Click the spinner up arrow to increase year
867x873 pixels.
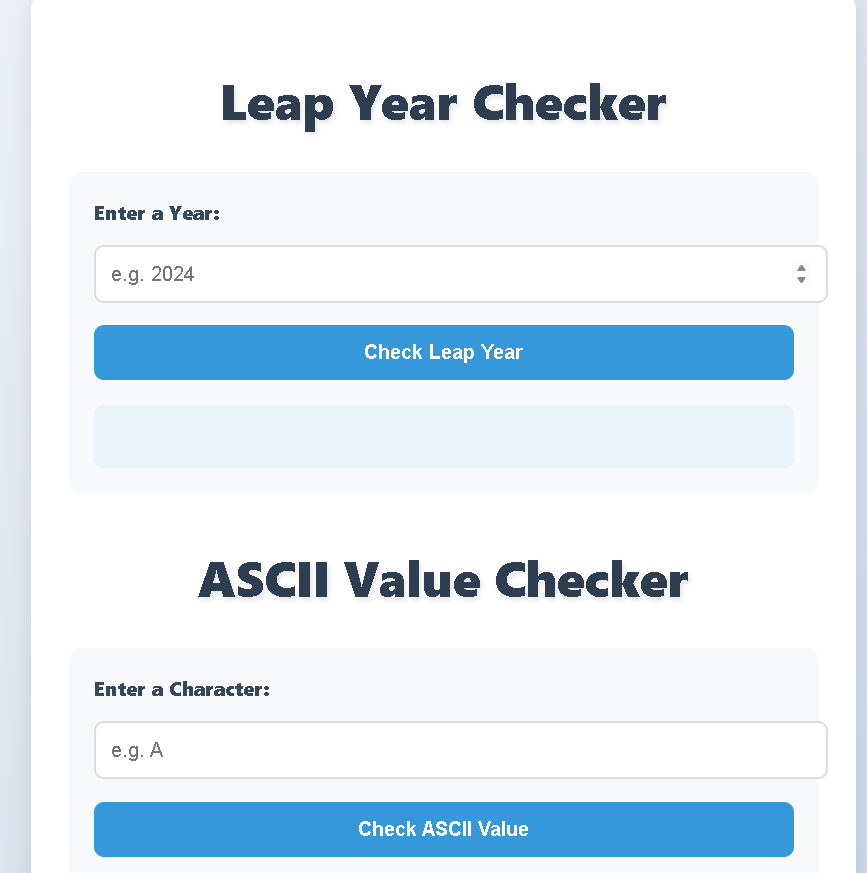click(801, 267)
